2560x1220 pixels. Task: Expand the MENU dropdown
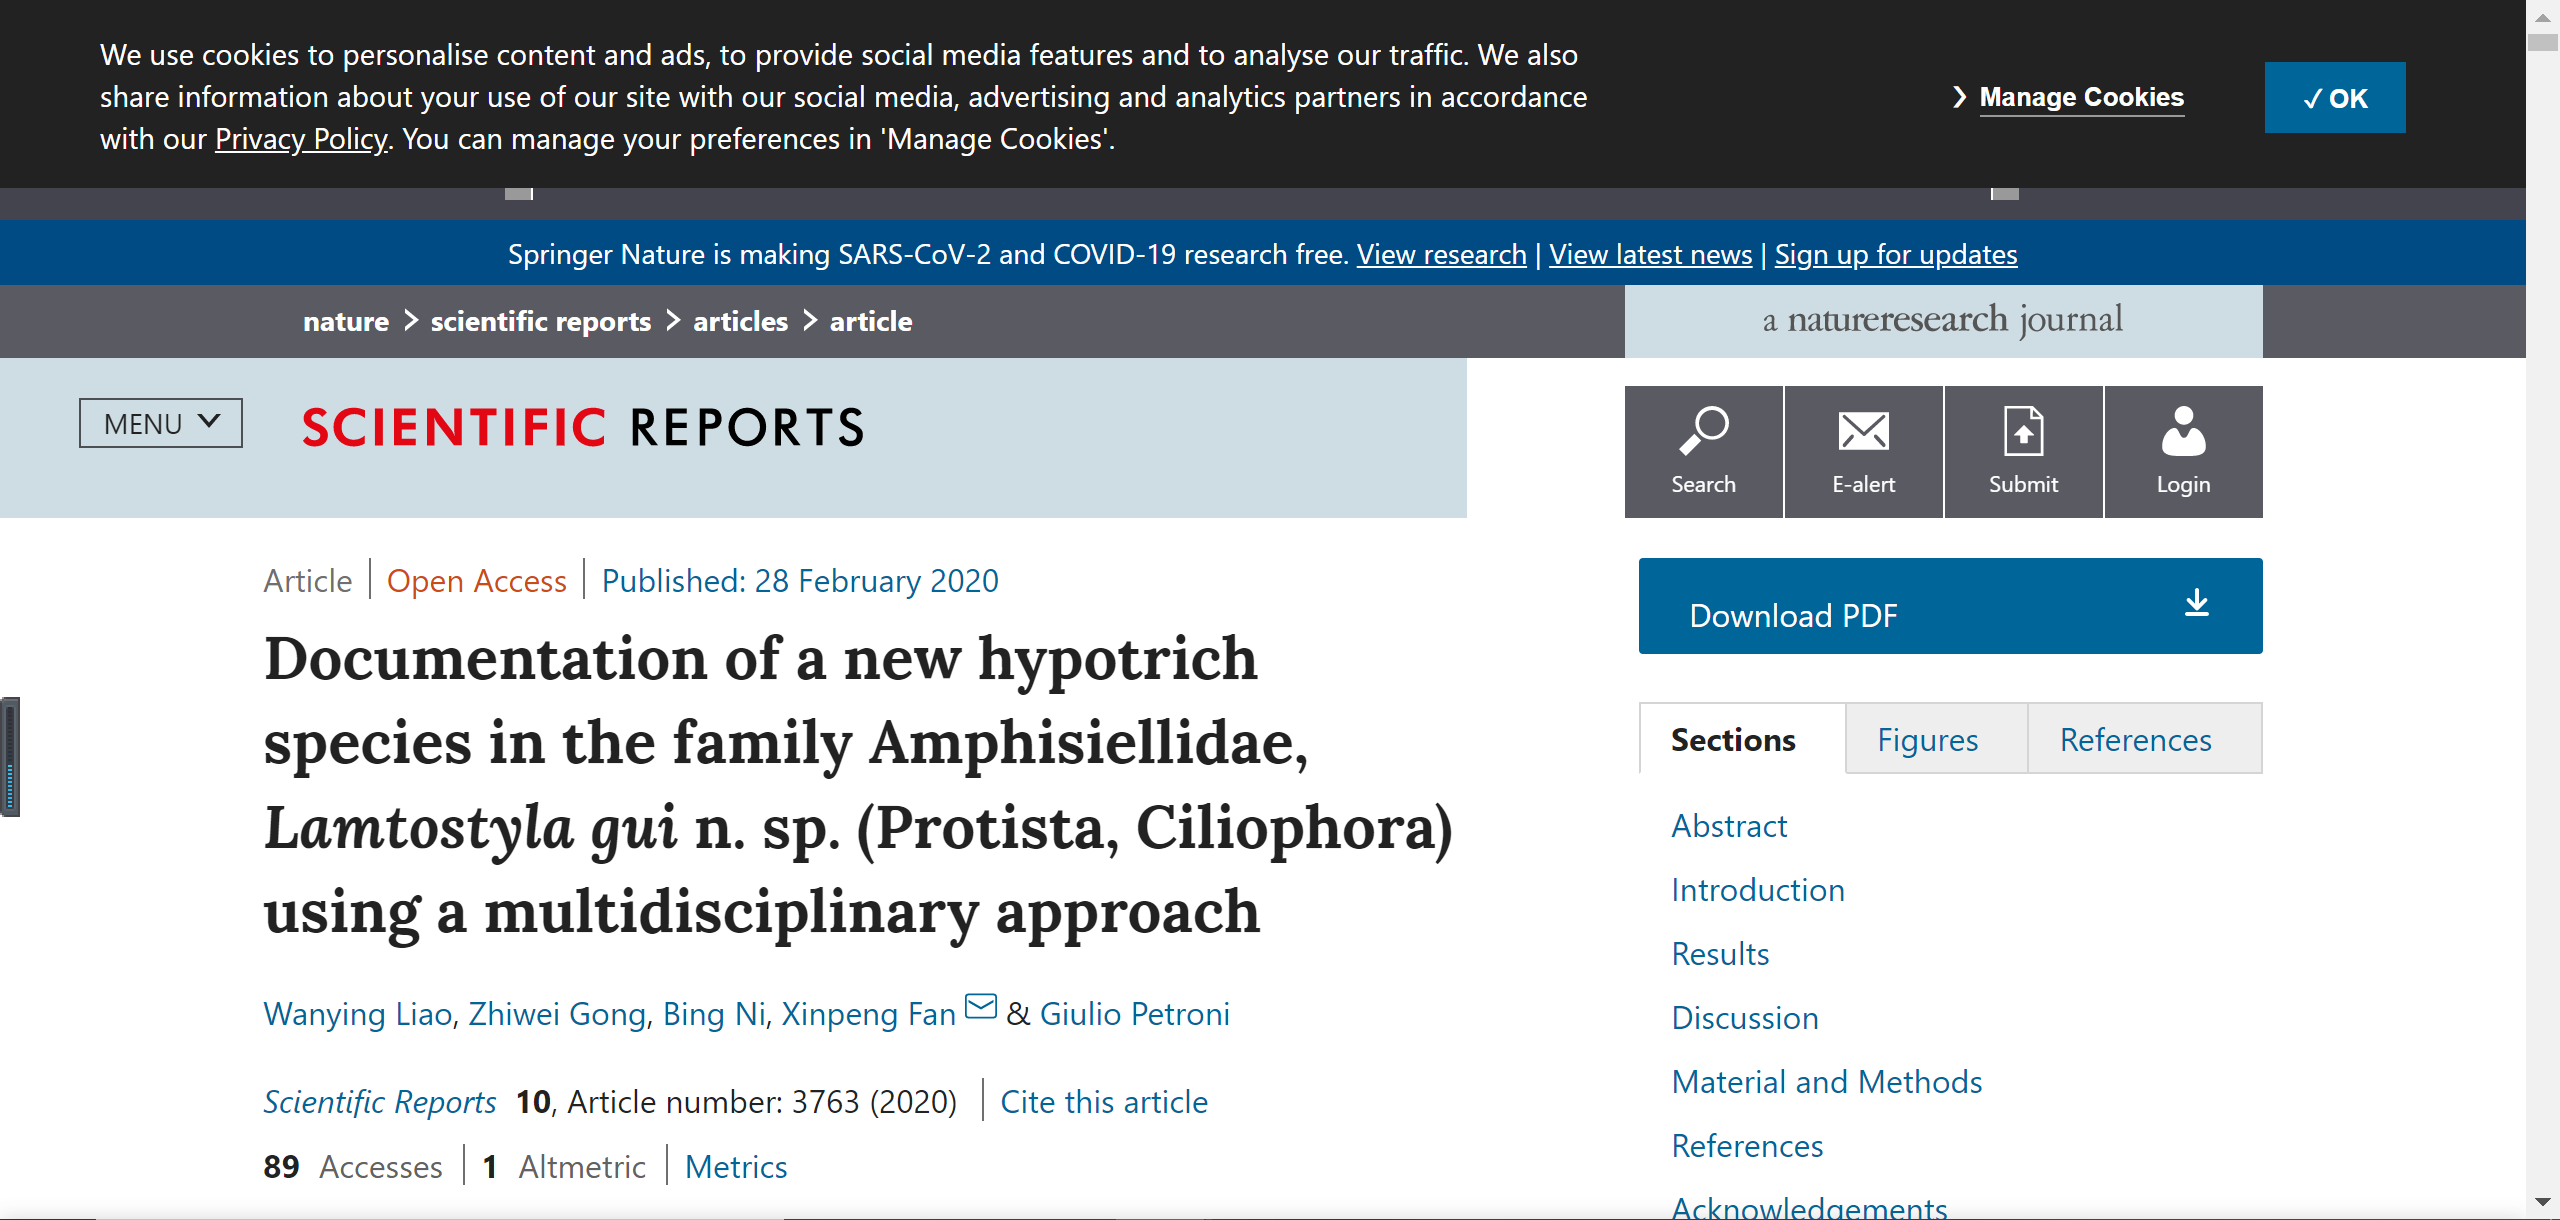[x=161, y=423]
